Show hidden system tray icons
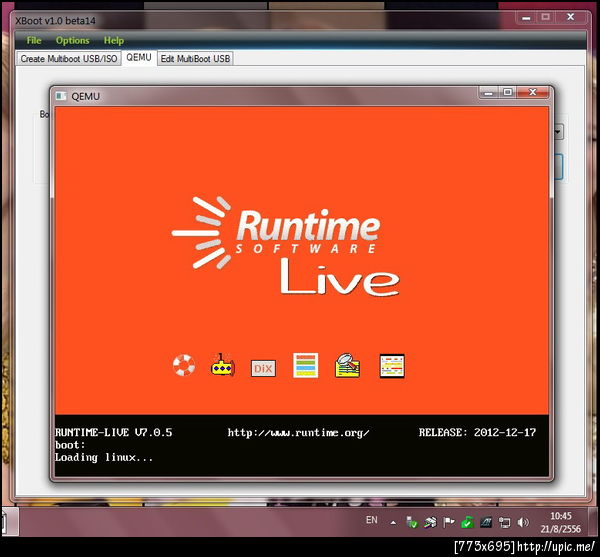The image size is (600, 557). click(393, 521)
